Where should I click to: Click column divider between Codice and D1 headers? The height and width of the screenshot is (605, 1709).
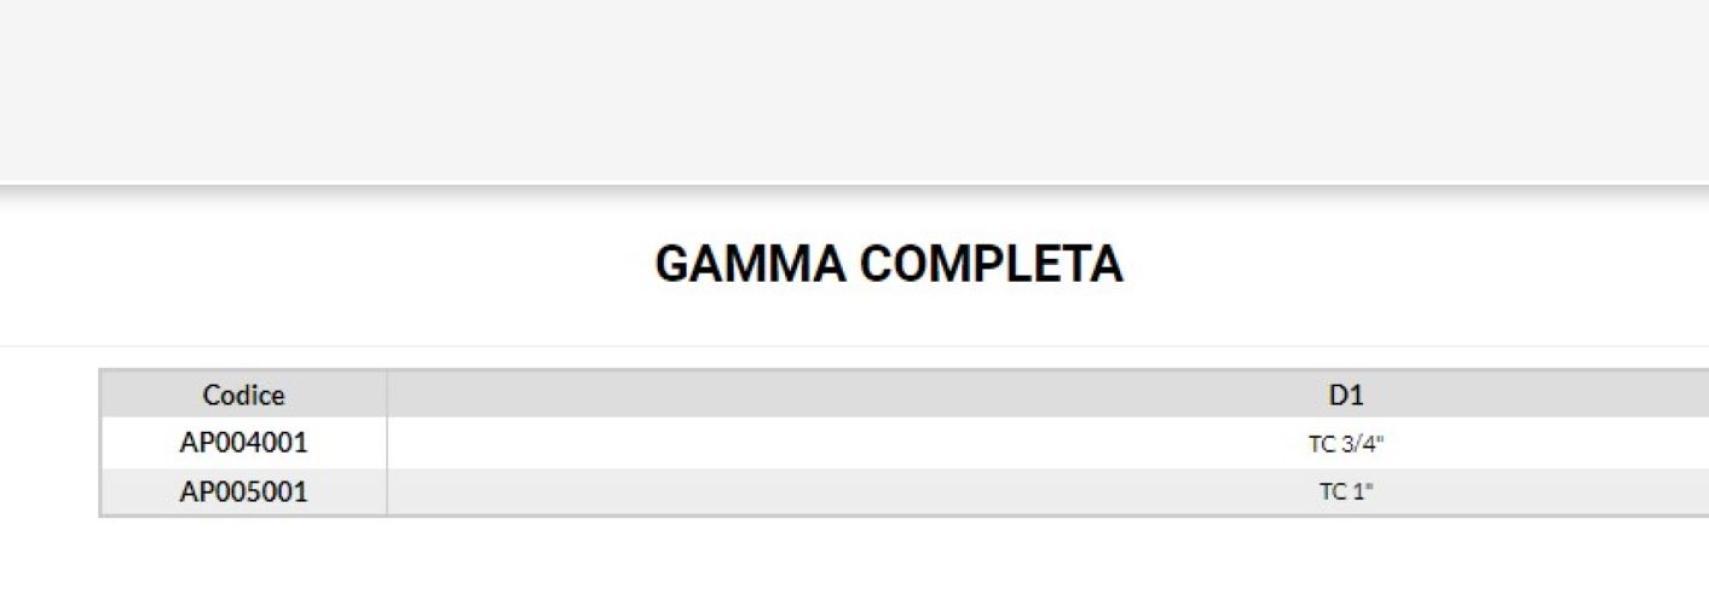387,395
